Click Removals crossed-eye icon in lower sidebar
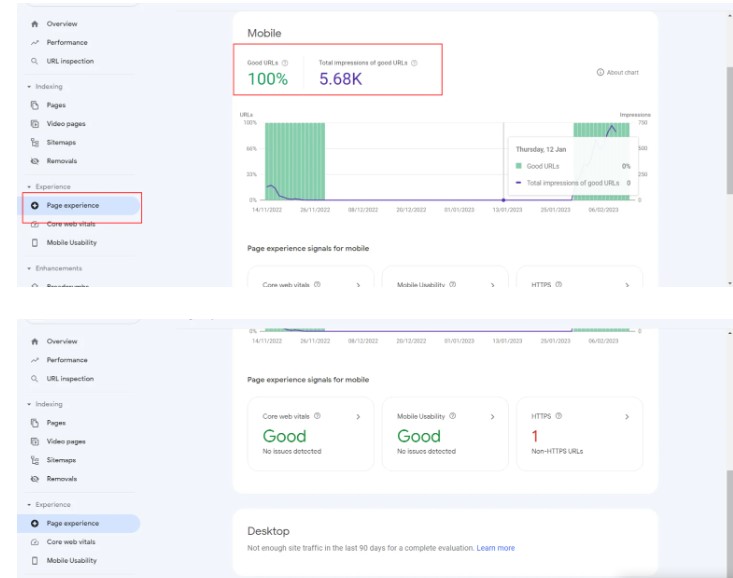Image resolution: width=733 pixels, height=578 pixels. click(35, 479)
